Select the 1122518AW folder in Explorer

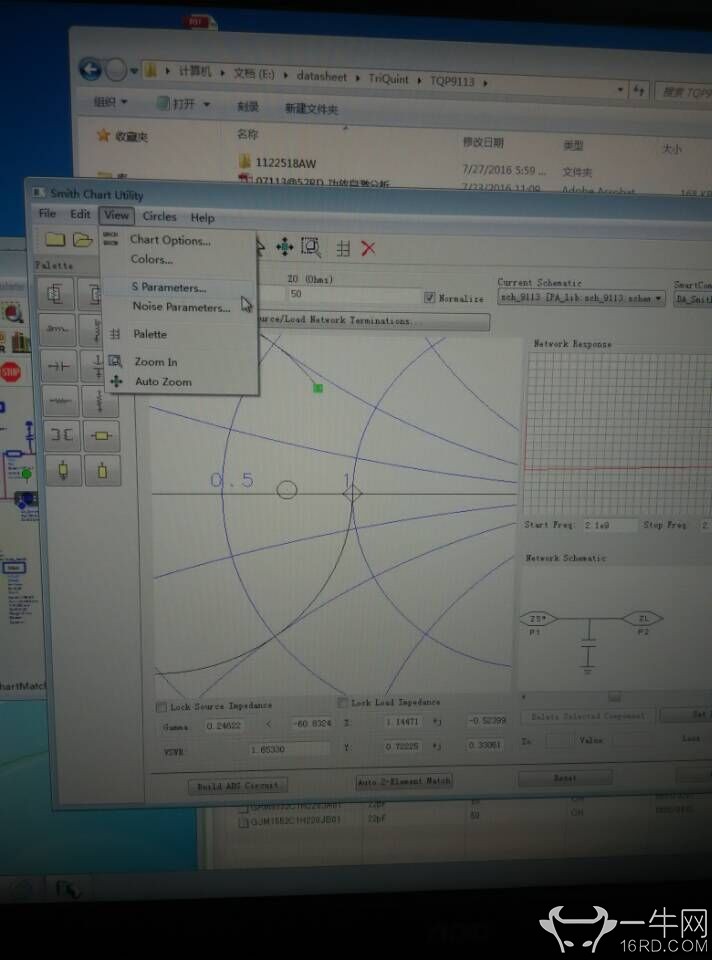(285, 163)
